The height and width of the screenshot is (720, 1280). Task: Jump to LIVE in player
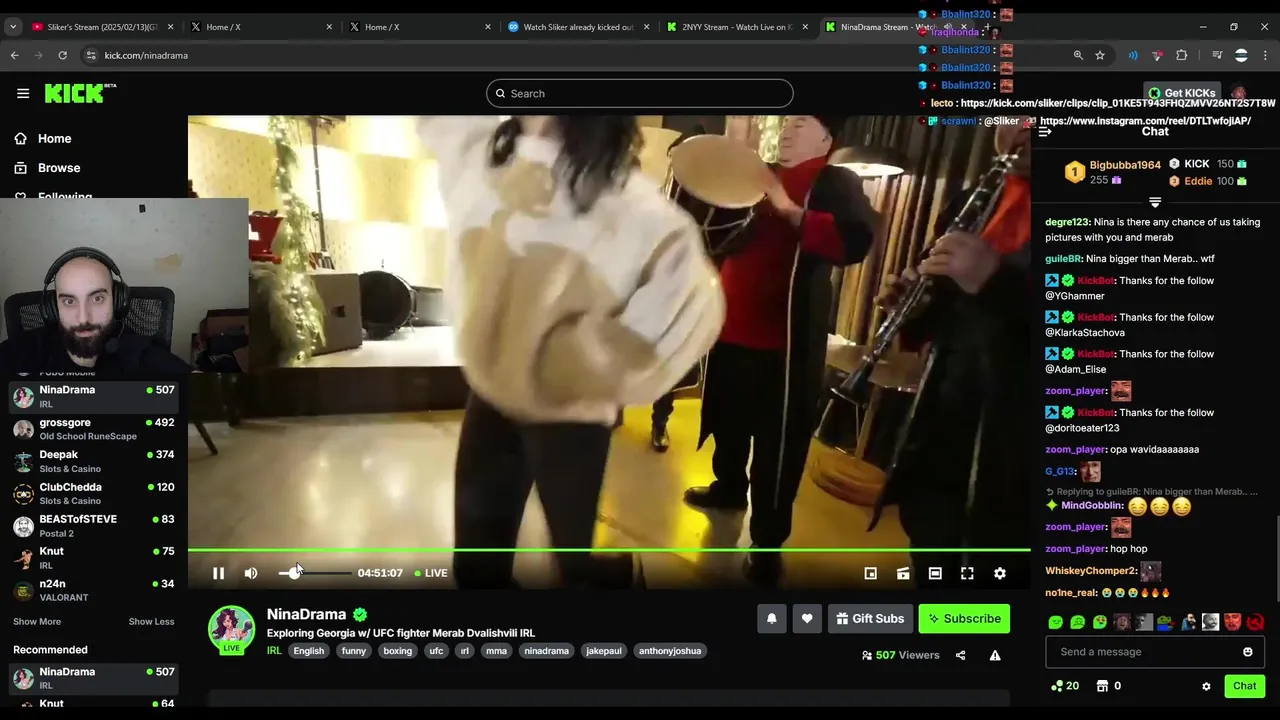click(431, 573)
